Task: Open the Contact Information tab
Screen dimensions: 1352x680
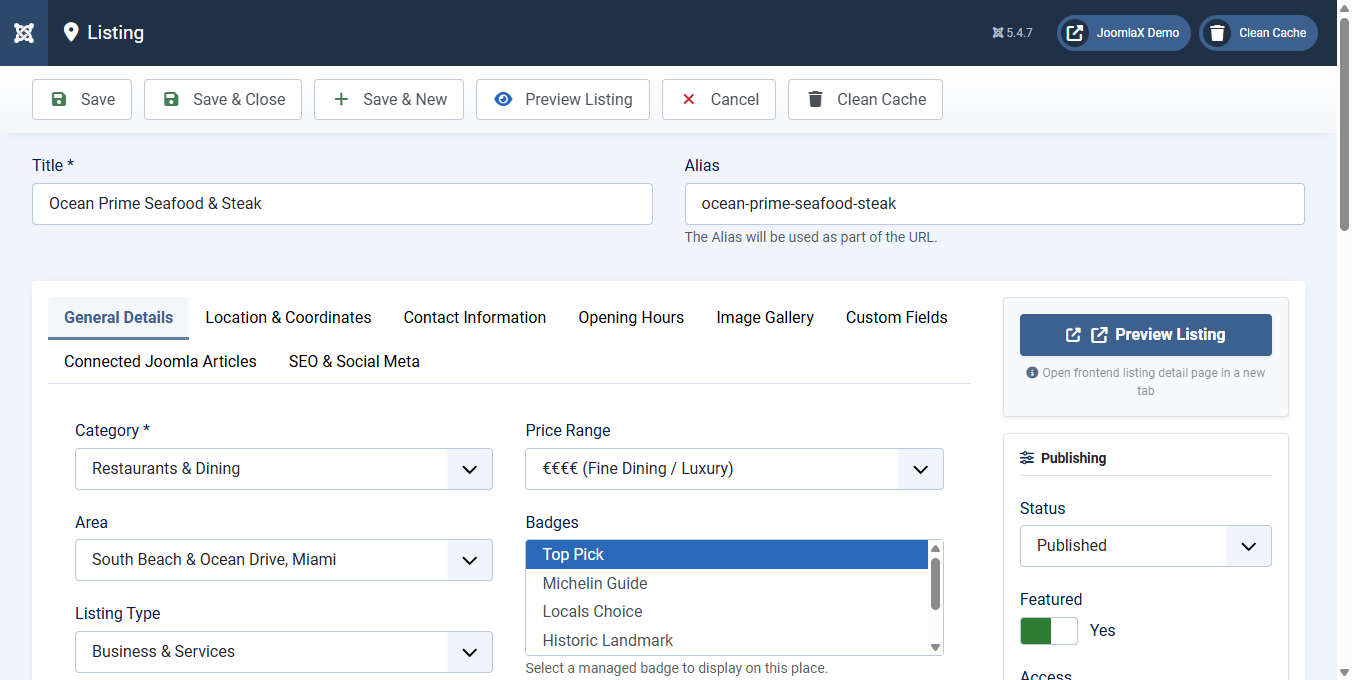Action: click(x=475, y=318)
